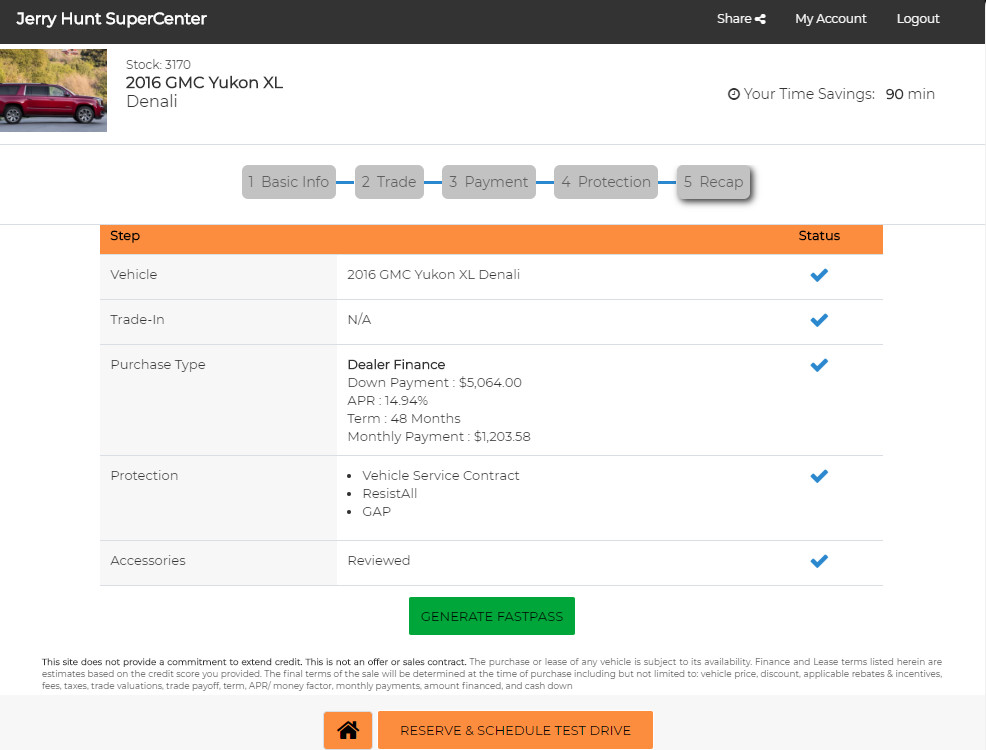Screen dimensions: 986x750
Task: Click the clock icon beside Time Savings
Action: [x=733, y=94]
